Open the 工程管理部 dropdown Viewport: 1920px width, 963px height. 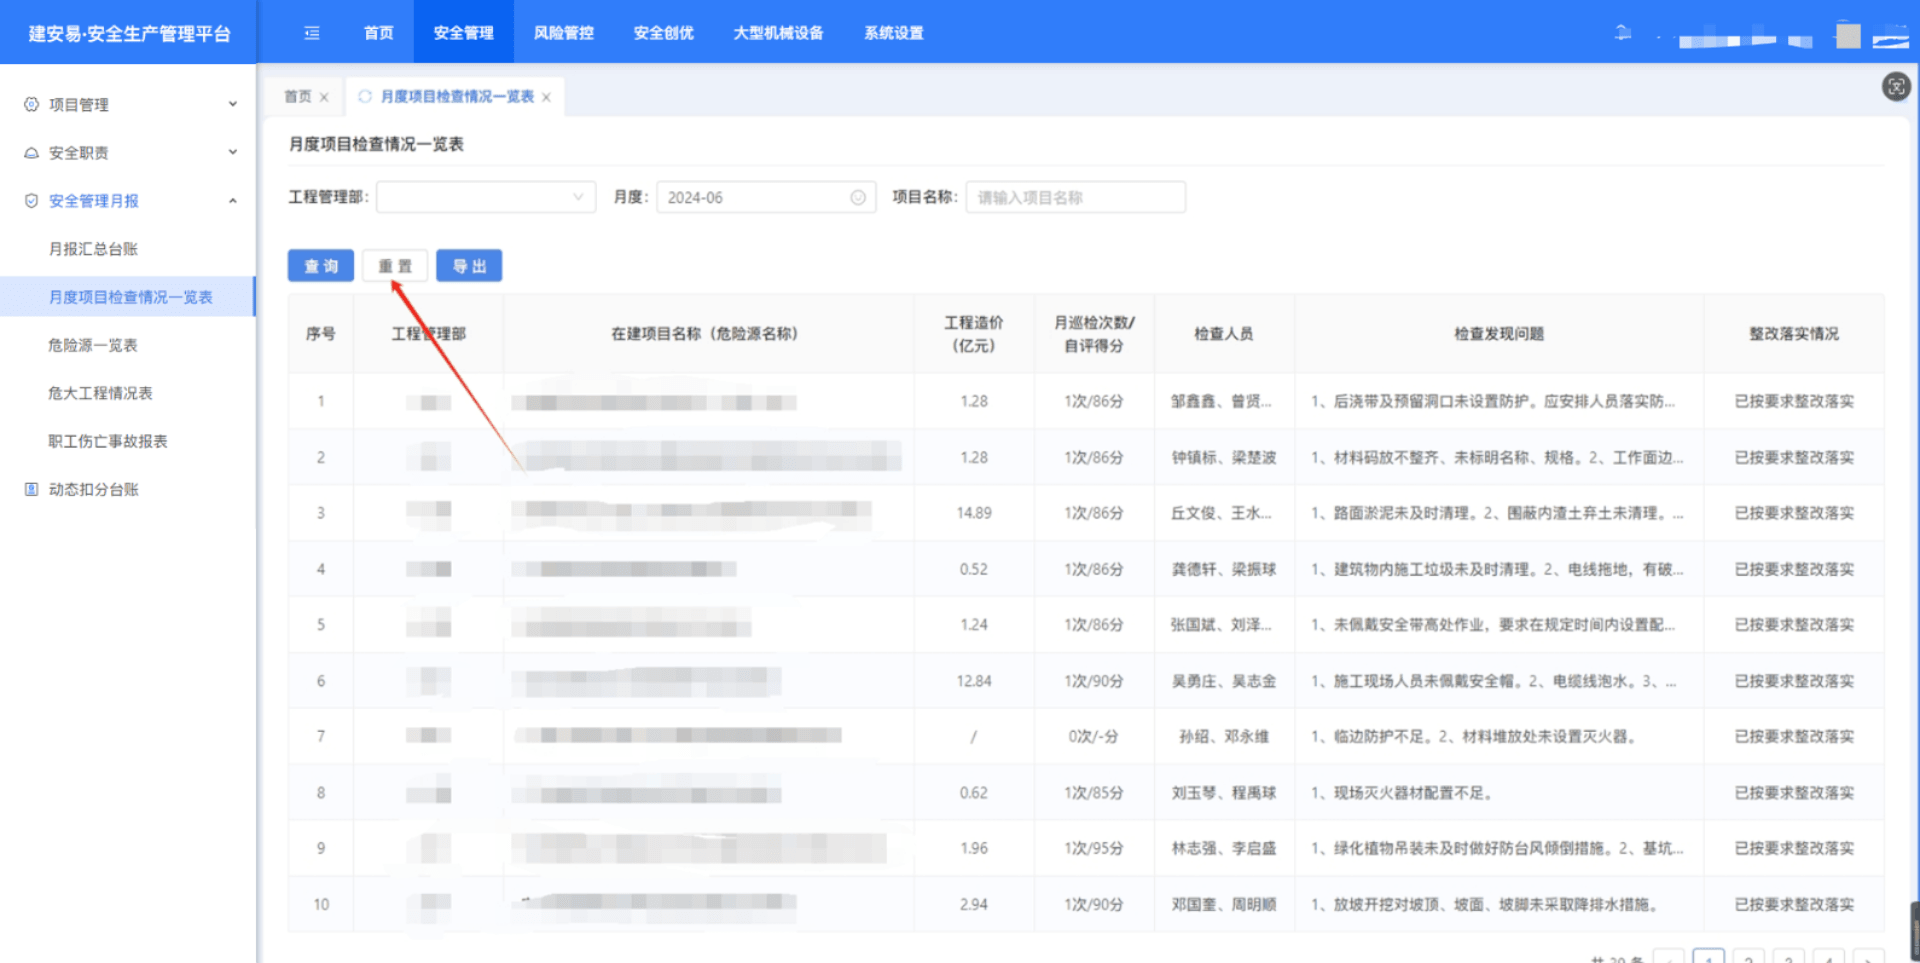pyautogui.click(x=486, y=197)
